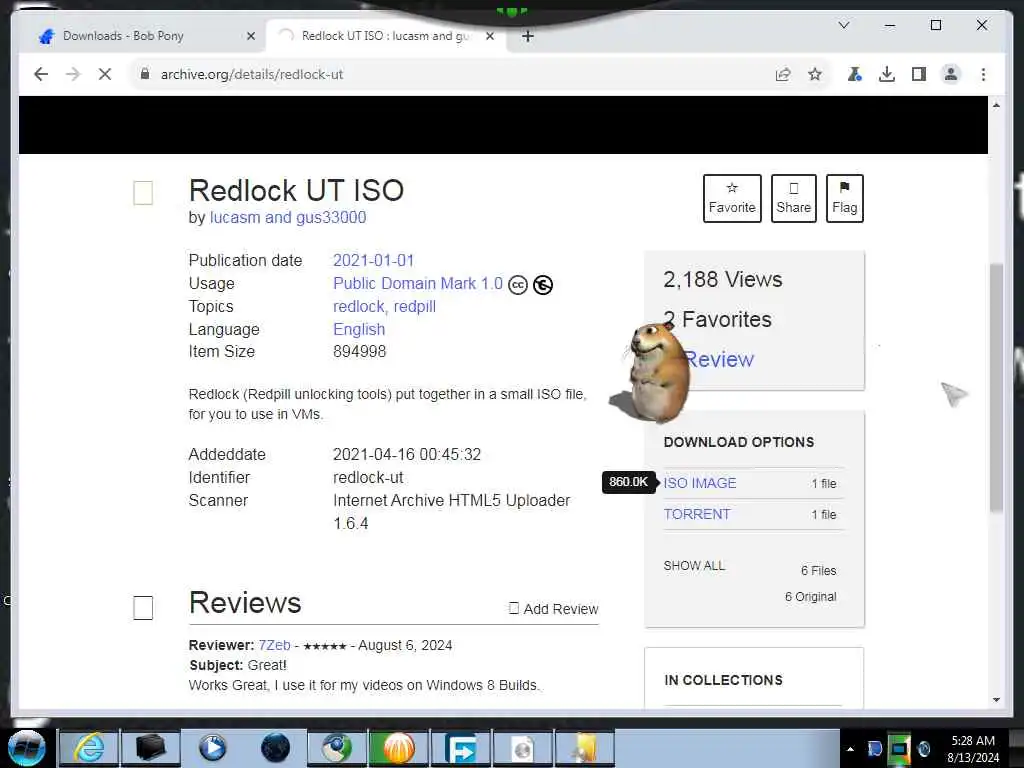The width and height of the screenshot is (1024, 768).
Task: Click the site padlock icon
Action: (145, 74)
